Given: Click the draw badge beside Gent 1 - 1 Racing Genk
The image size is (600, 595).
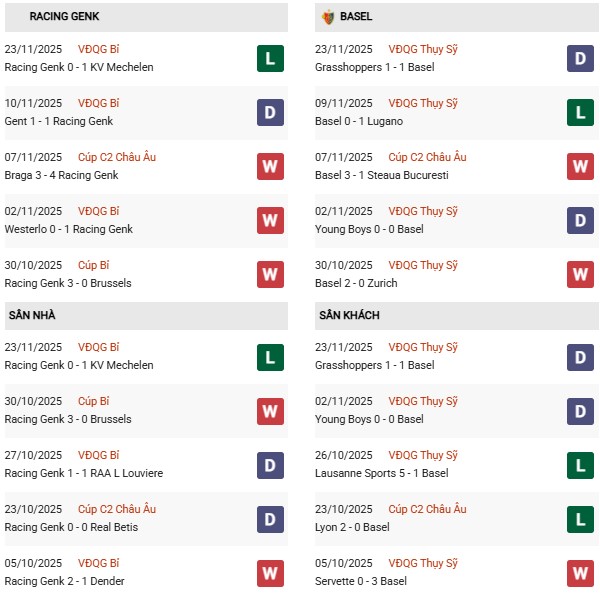Looking at the screenshot, I should click(x=270, y=112).
